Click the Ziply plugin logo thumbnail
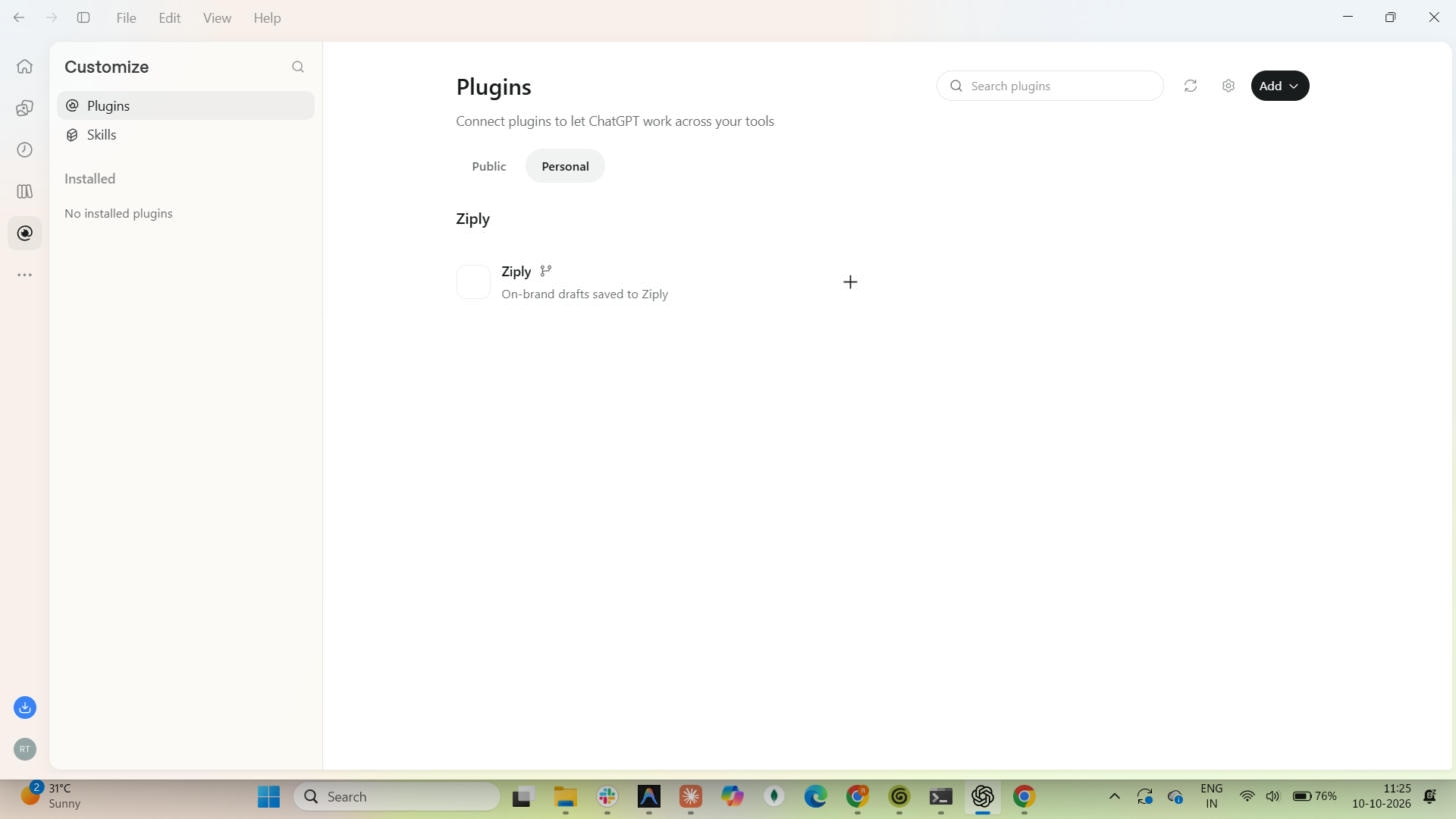 [473, 282]
